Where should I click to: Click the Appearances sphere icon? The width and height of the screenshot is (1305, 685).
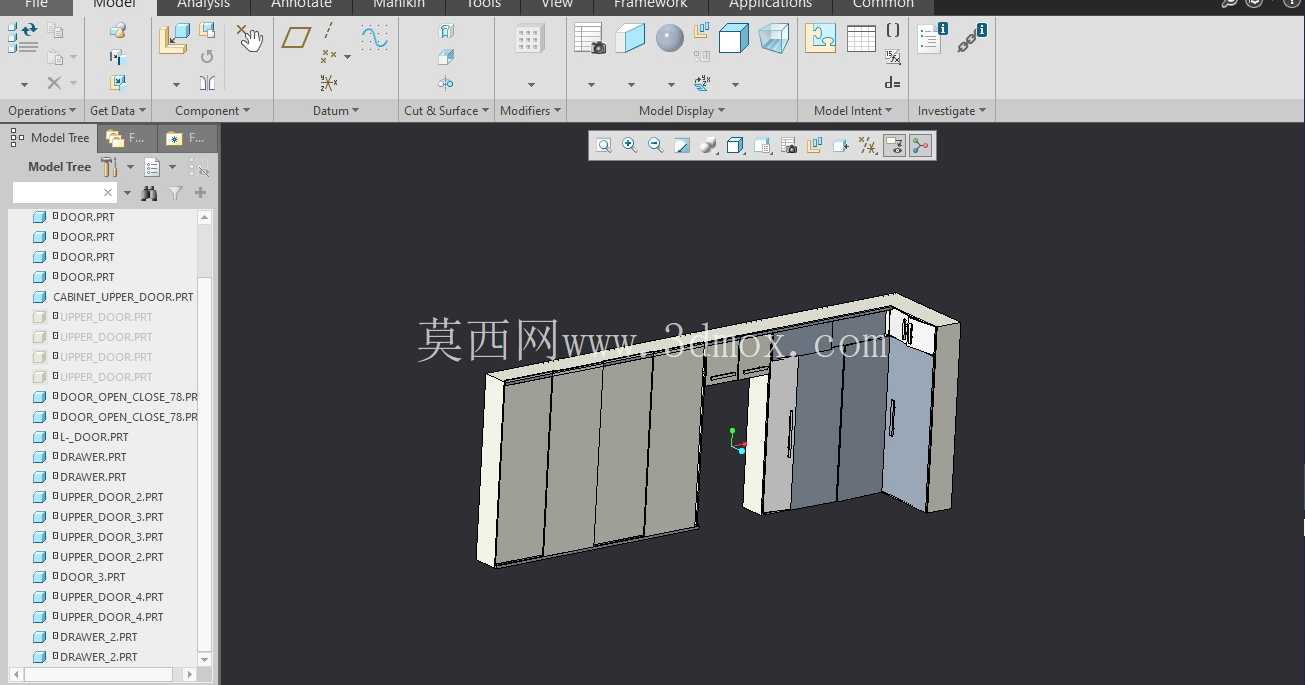click(670, 39)
